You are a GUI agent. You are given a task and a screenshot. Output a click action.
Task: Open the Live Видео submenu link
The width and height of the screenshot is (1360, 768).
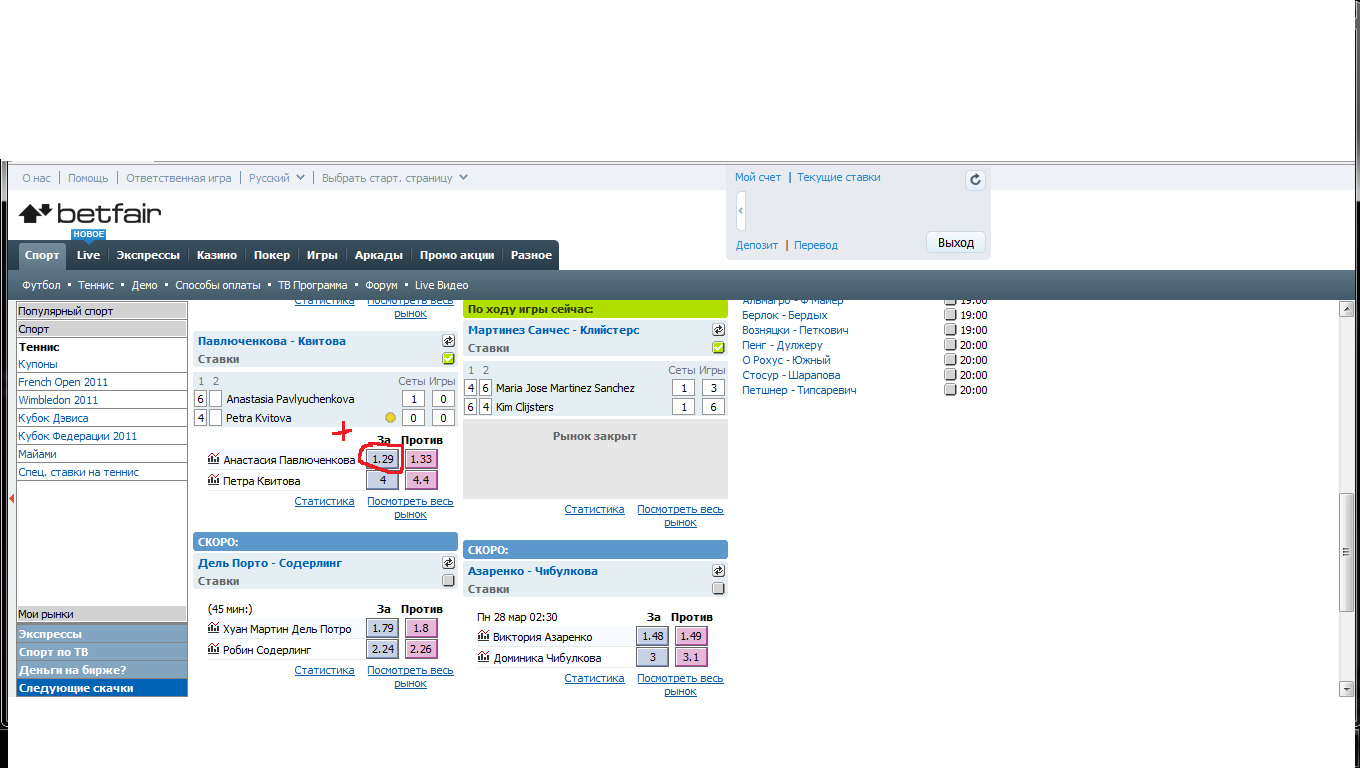point(441,285)
